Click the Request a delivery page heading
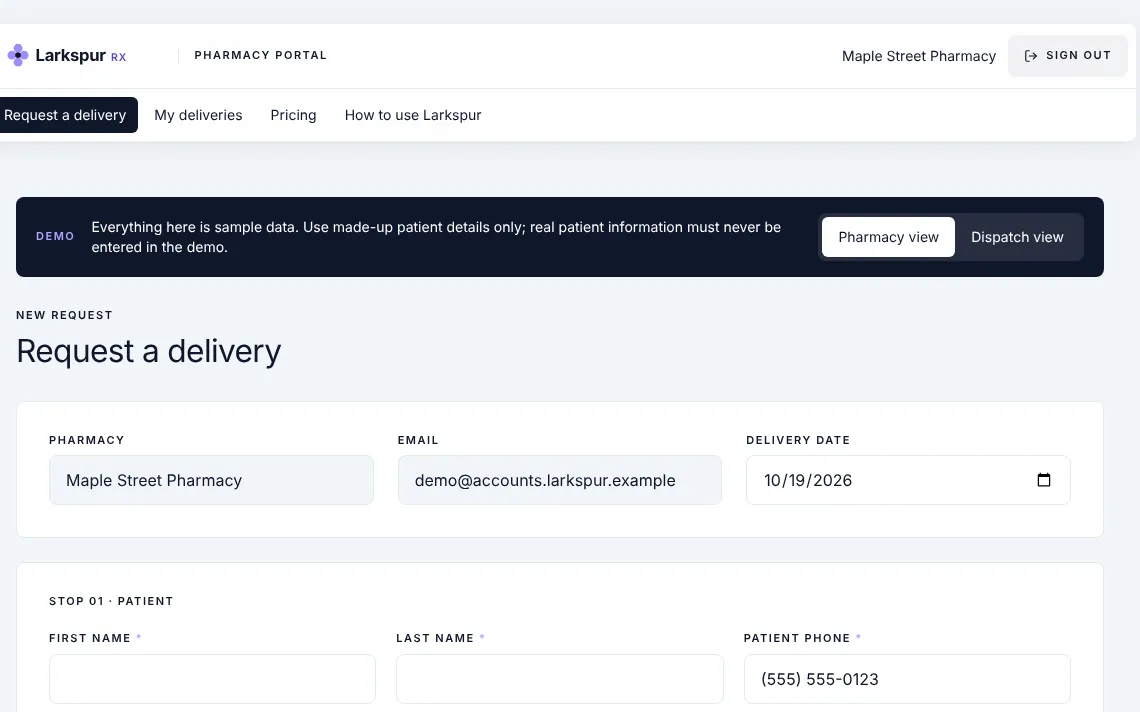 [148, 351]
